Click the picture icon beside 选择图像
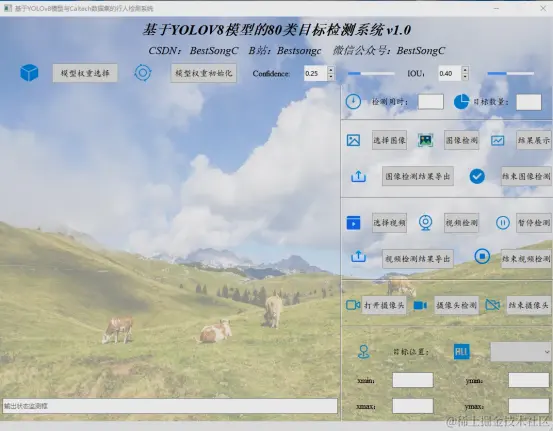The width and height of the screenshot is (554, 432). [x=353, y=140]
